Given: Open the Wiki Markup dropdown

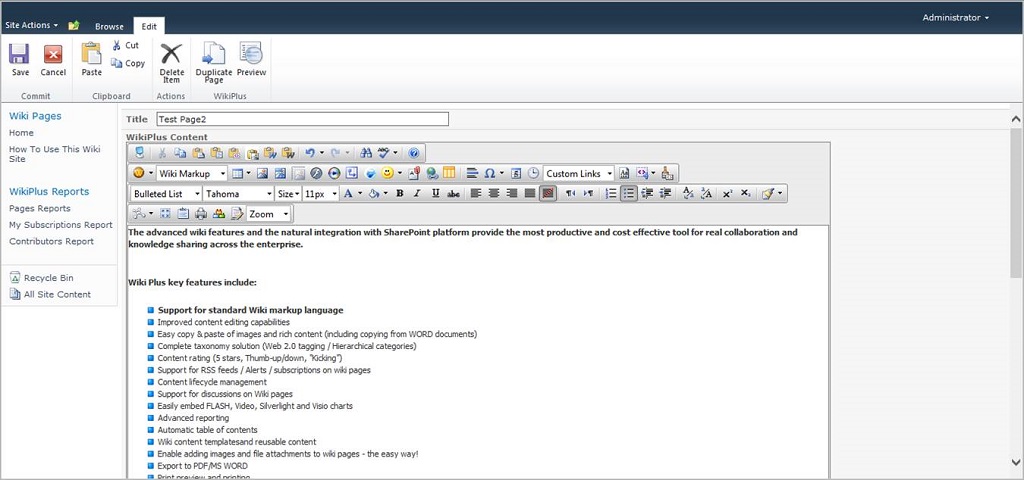Looking at the screenshot, I should tap(192, 173).
